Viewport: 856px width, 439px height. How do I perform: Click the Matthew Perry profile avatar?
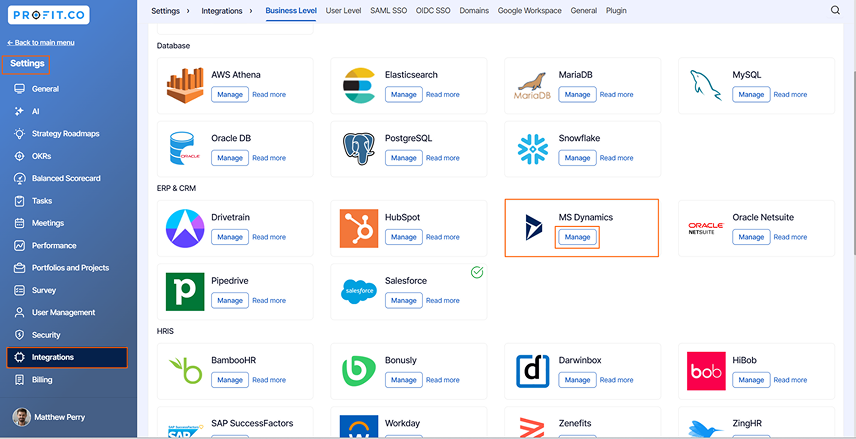pos(21,417)
